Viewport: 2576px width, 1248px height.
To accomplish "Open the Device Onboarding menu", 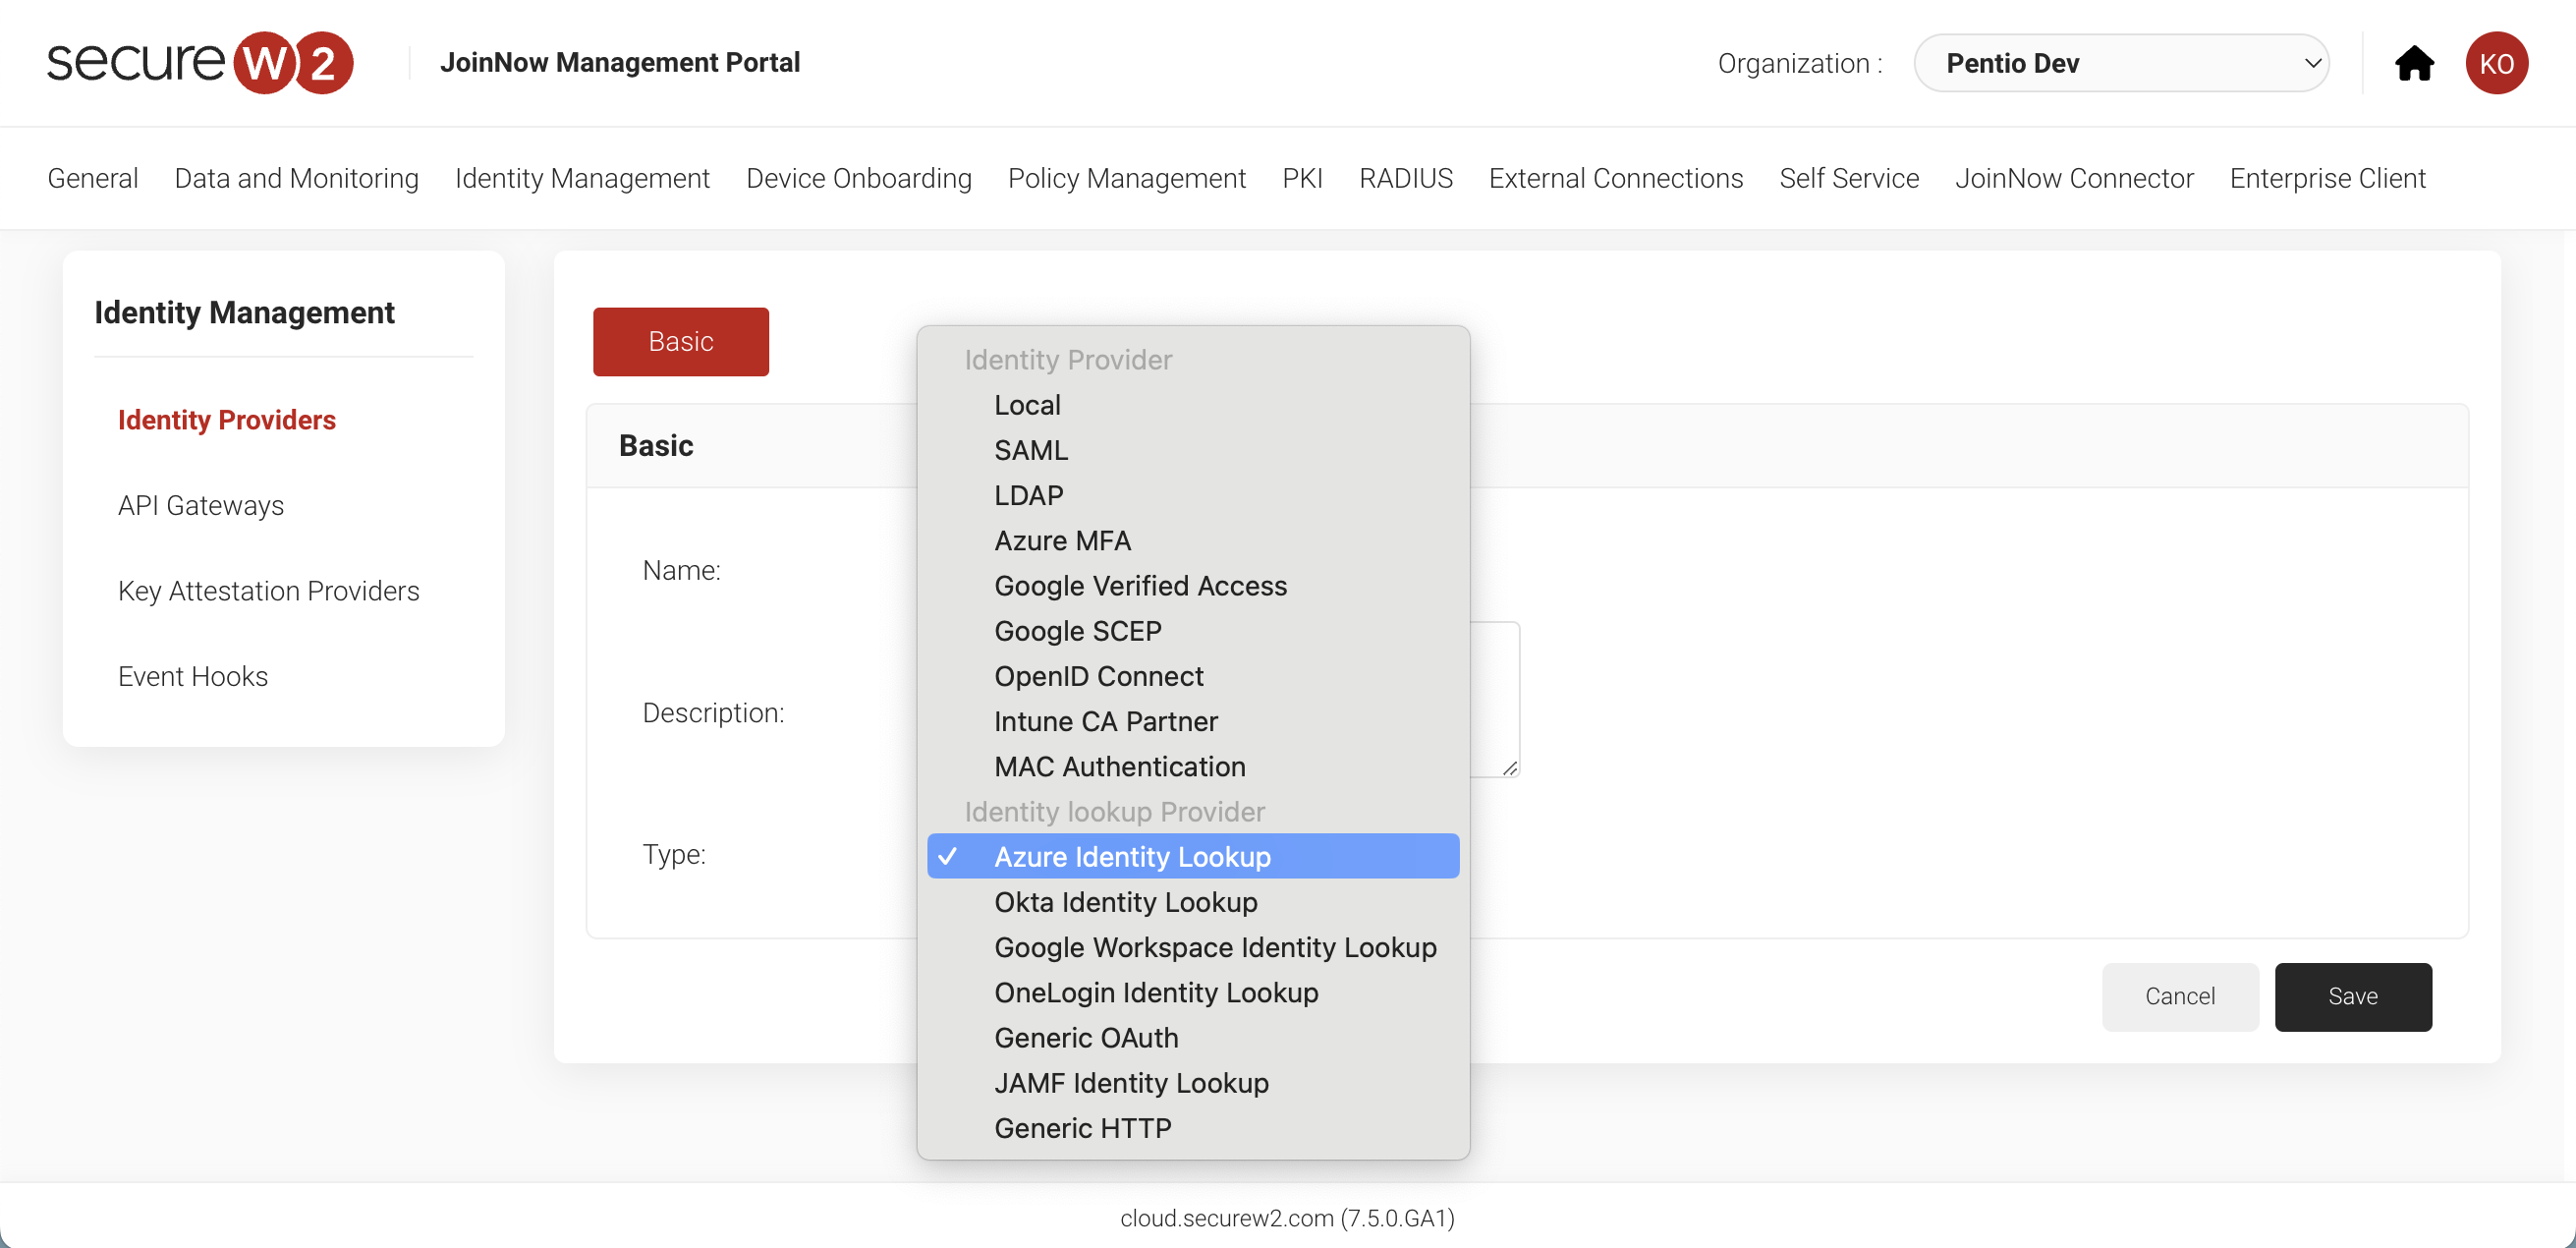I will click(x=858, y=178).
